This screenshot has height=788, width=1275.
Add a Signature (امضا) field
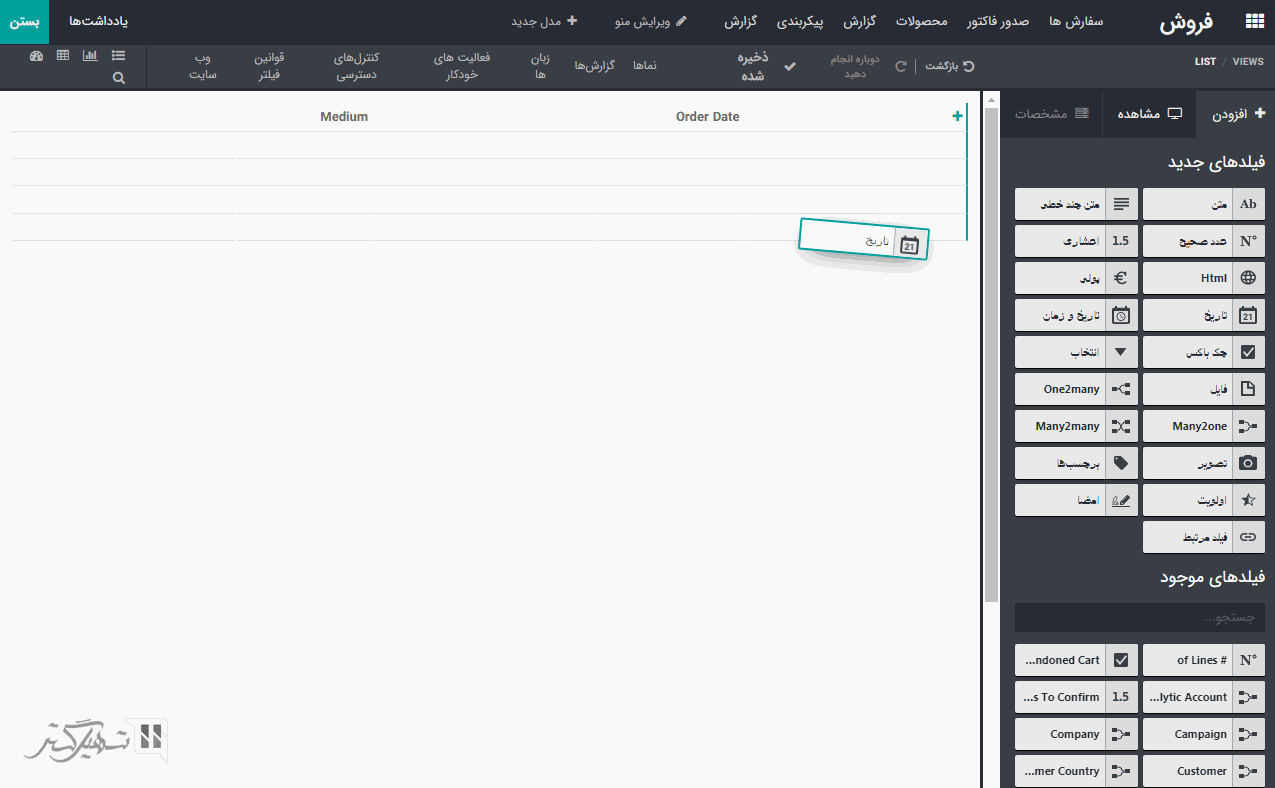(1076, 500)
